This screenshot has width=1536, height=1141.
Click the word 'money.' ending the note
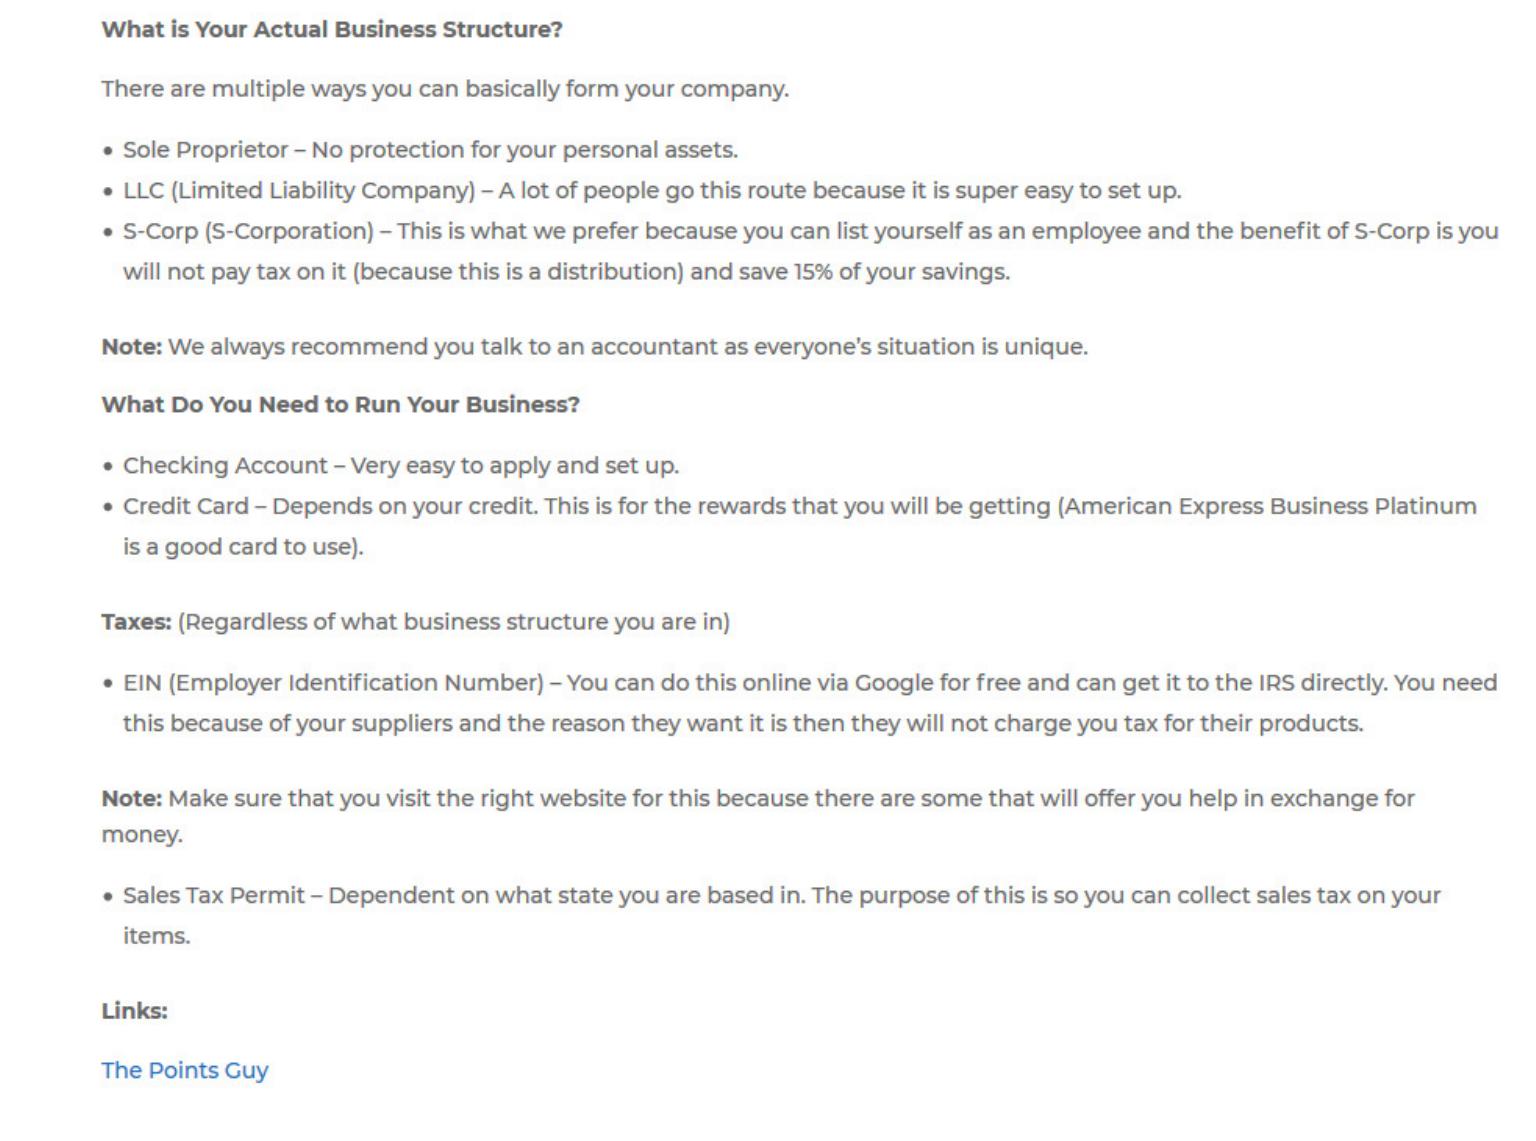click(142, 835)
